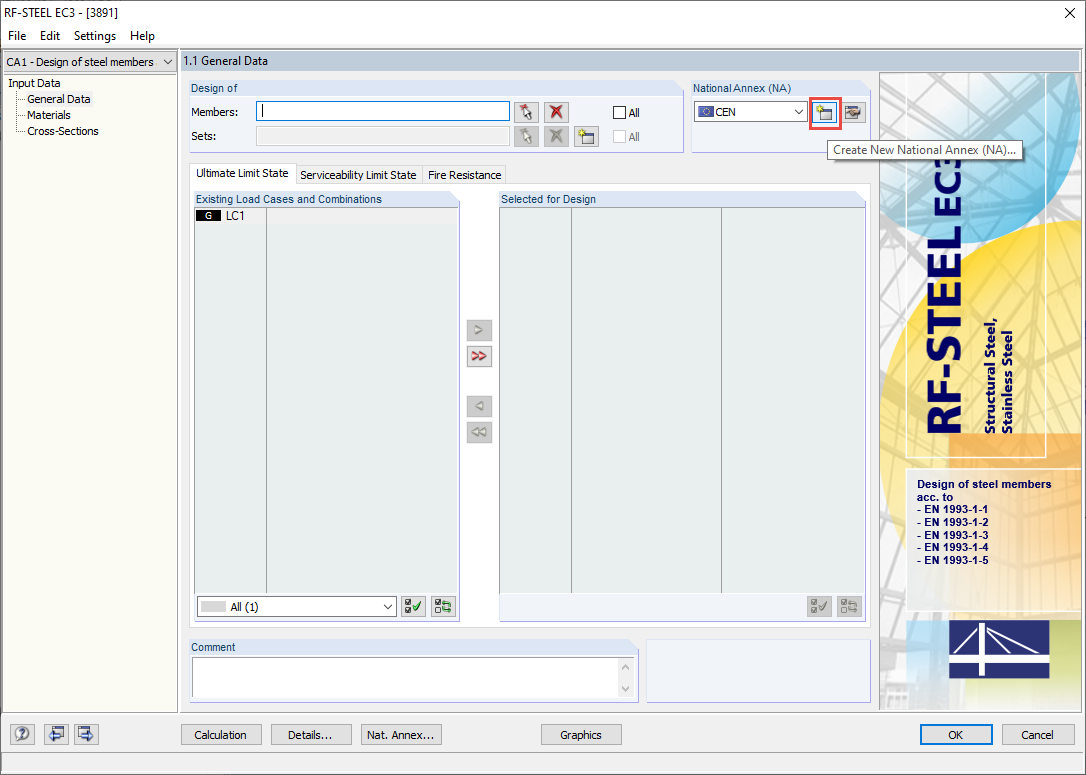Select all existing load cases with check icon
This screenshot has width=1086, height=775.
tap(413, 607)
